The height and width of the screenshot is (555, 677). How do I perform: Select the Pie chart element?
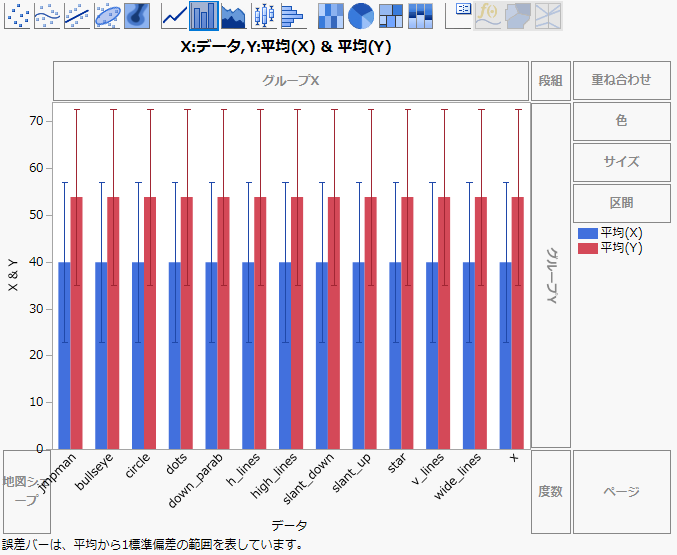[x=361, y=15]
